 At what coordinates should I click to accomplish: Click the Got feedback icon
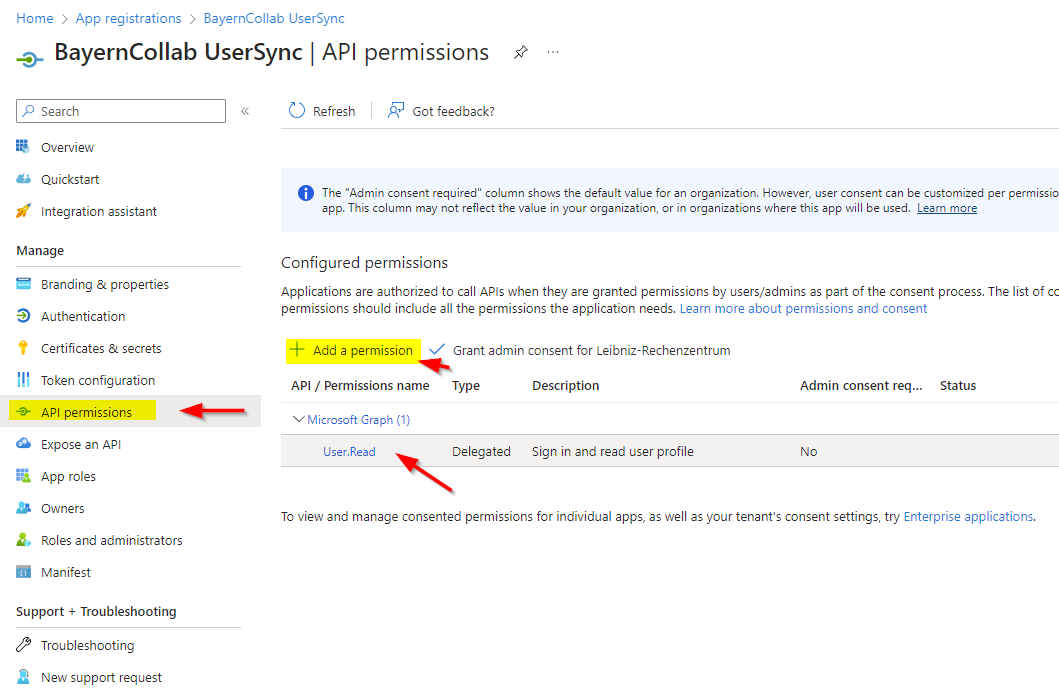(x=397, y=111)
